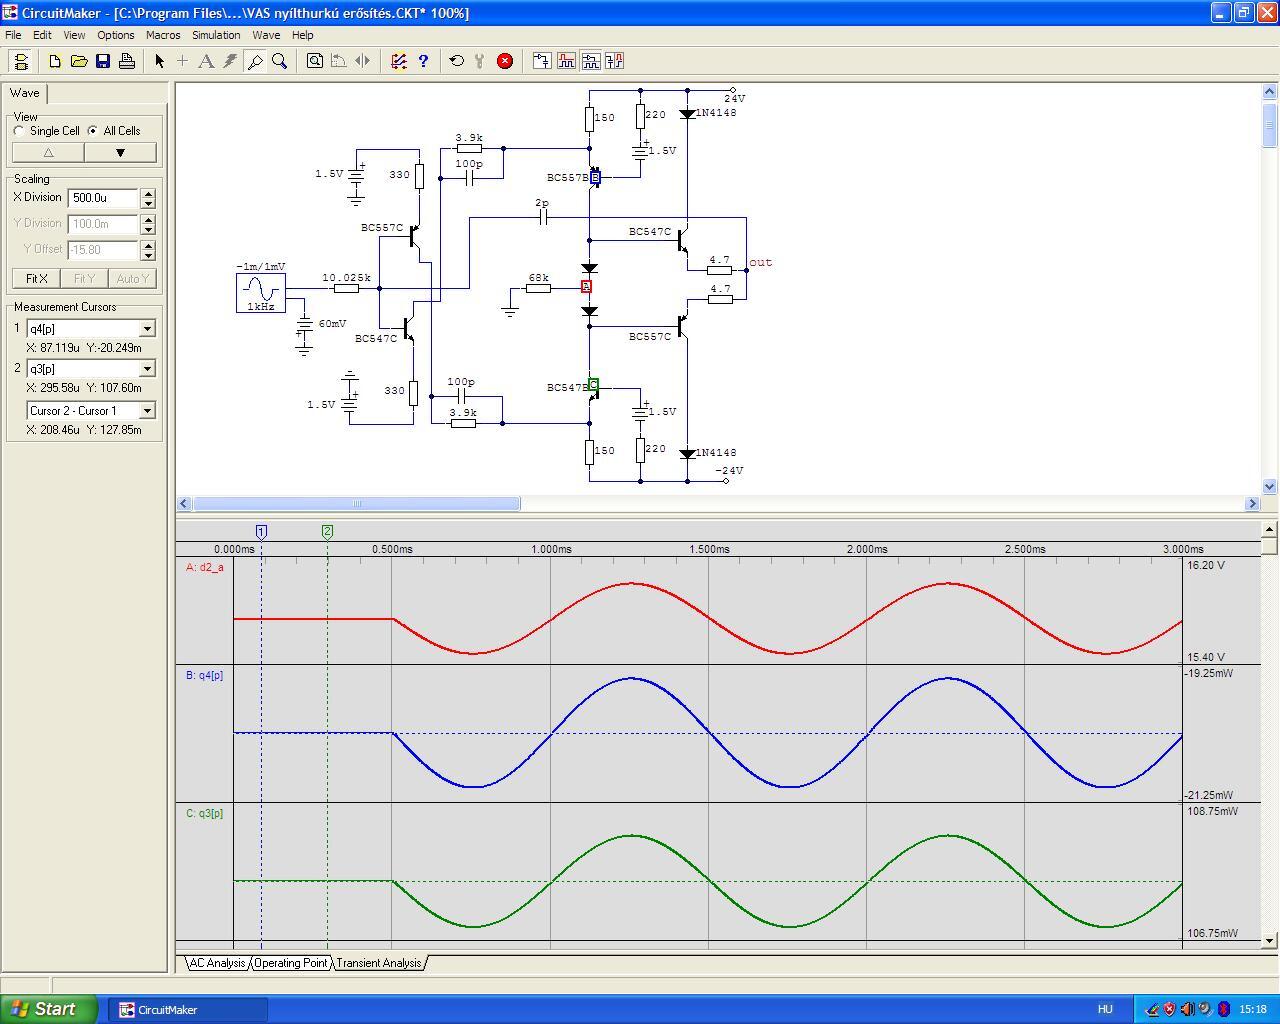Open the Cursor 1 q4[p] signal dropdown
This screenshot has width=1280, height=1024.
coord(147,329)
